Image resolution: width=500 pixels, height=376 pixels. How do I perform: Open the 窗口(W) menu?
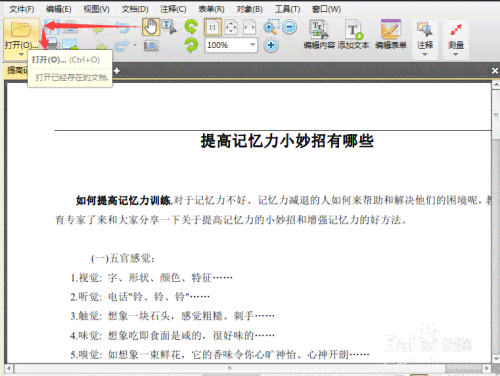click(326, 9)
